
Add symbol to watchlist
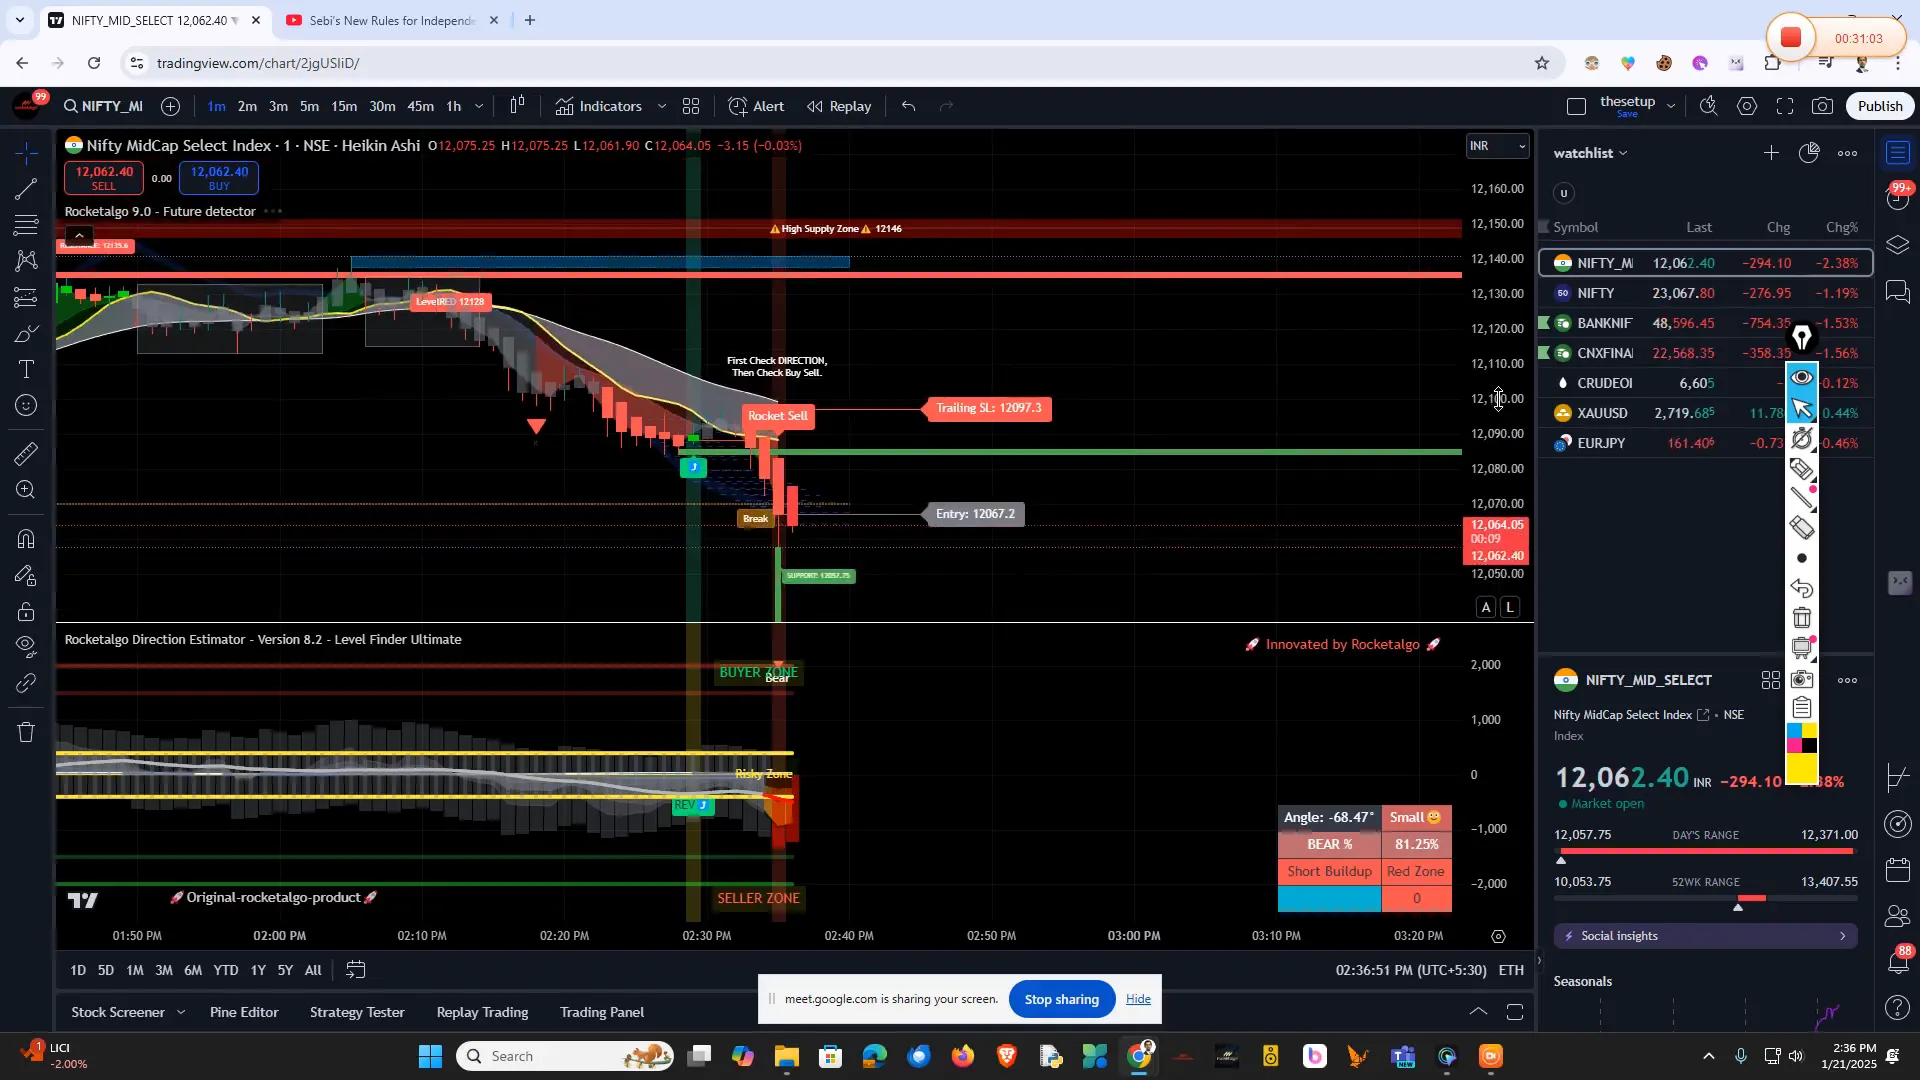point(1771,153)
